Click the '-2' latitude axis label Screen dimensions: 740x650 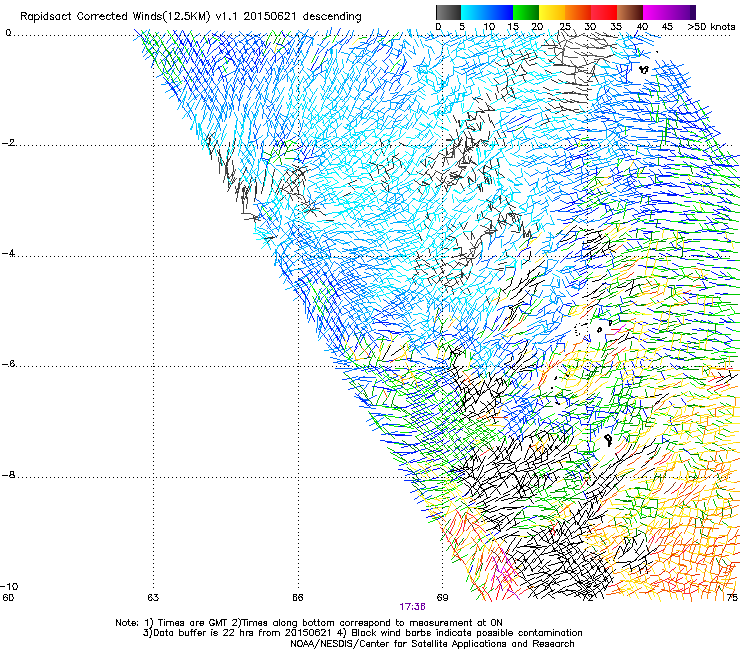tap(8, 143)
